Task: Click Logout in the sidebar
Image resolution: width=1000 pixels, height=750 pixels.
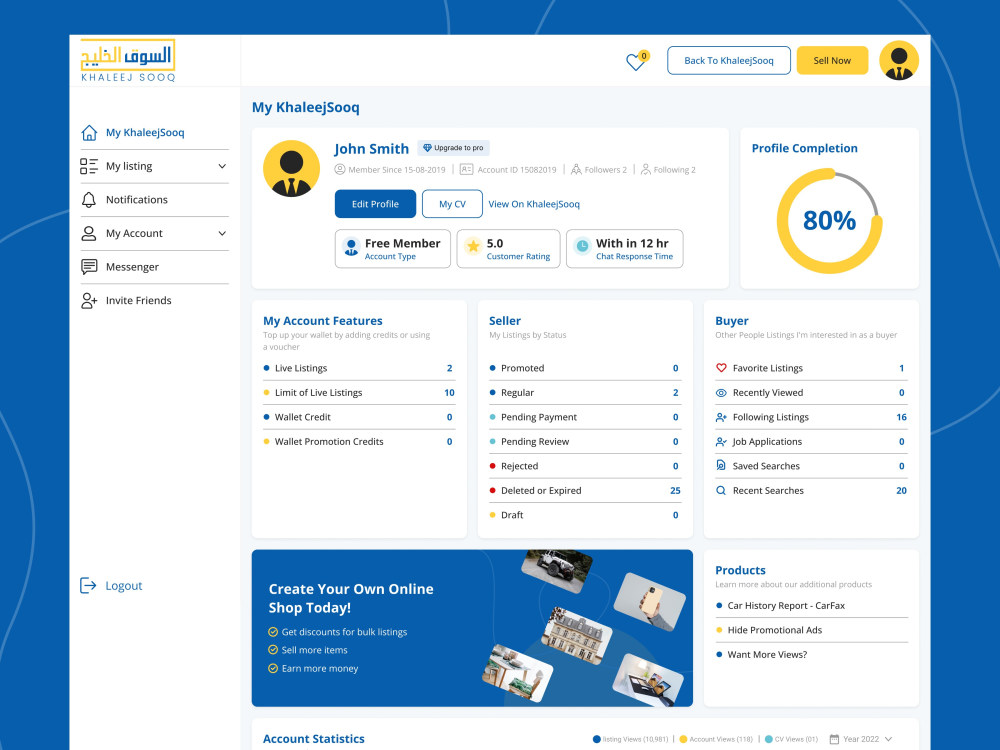Action: [x=111, y=585]
